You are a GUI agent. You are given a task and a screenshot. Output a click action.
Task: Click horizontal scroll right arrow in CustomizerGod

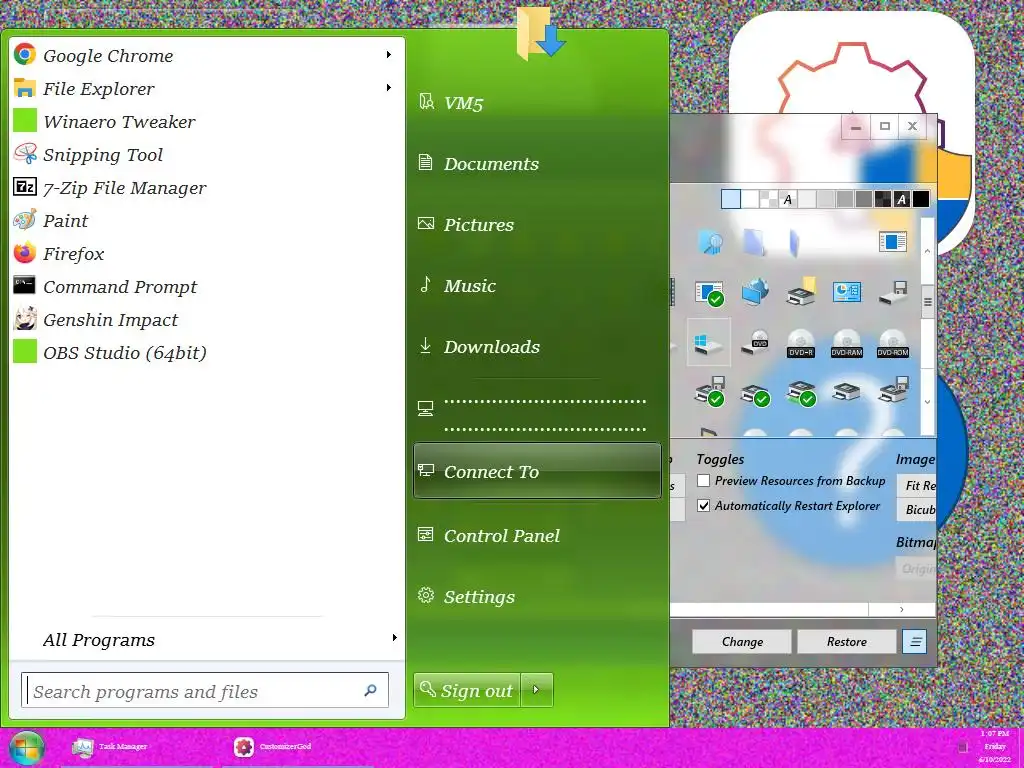pyautogui.click(x=902, y=609)
